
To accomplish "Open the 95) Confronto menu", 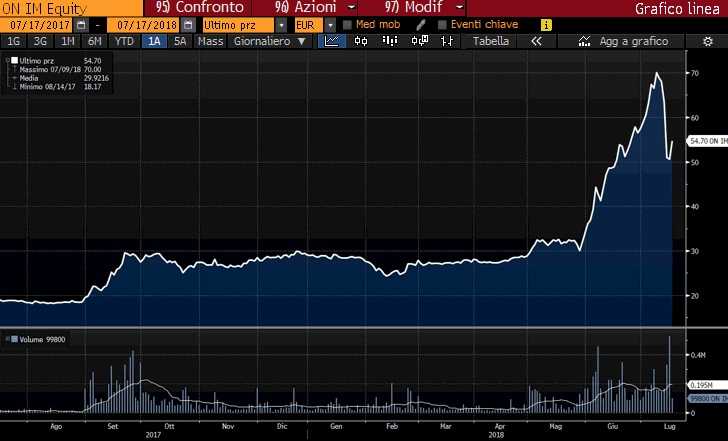I will click(200, 7).
